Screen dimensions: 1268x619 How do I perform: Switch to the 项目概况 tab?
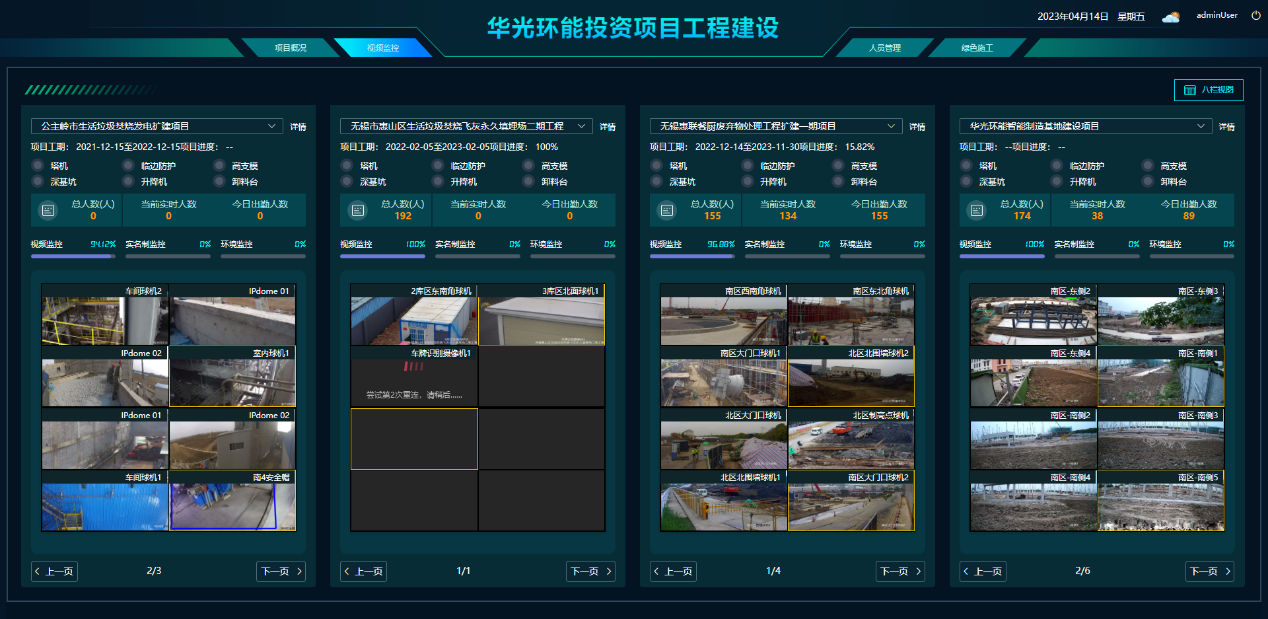pyautogui.click(x=293, y=46)
